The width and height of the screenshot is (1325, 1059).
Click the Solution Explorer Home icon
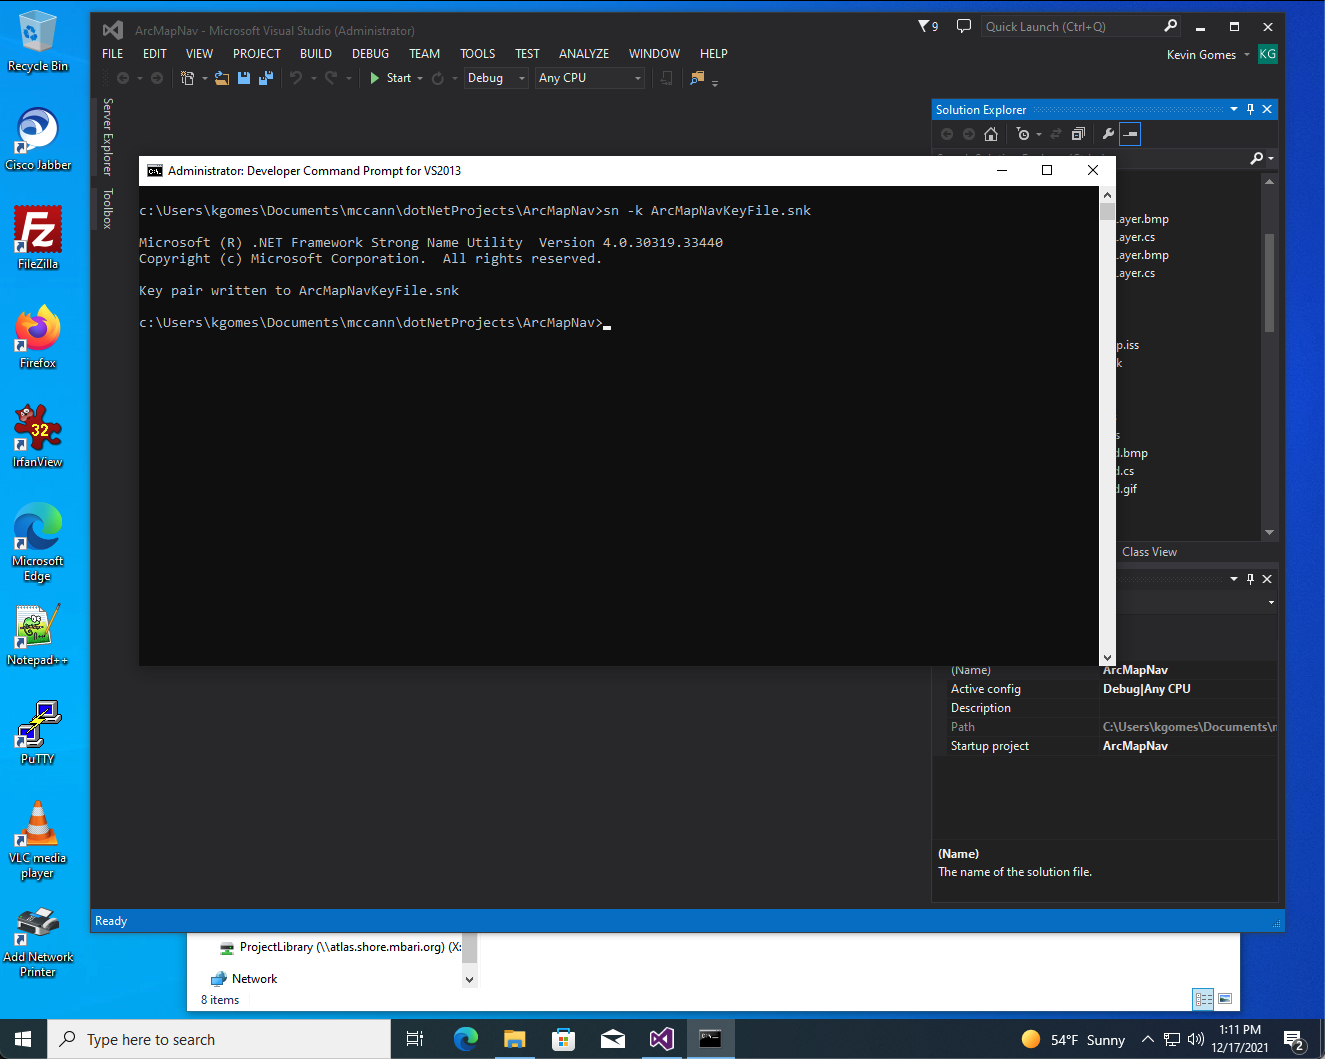(x=991, y=134)
